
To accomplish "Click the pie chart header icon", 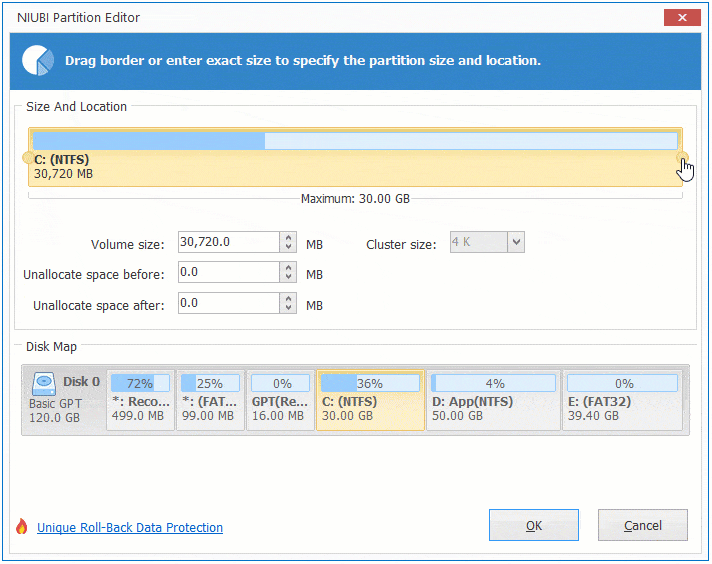I will 39,60.
